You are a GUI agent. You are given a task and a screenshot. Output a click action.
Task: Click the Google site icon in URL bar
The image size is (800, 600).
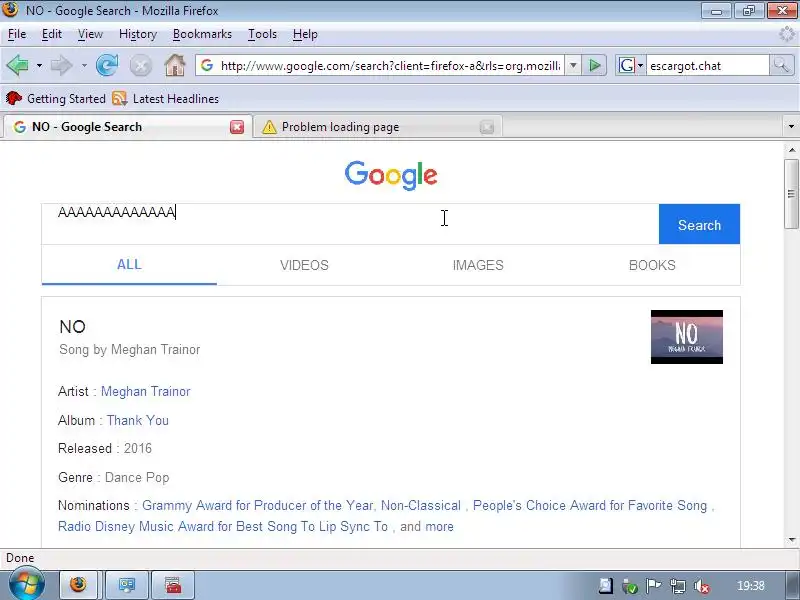point(207,65)
